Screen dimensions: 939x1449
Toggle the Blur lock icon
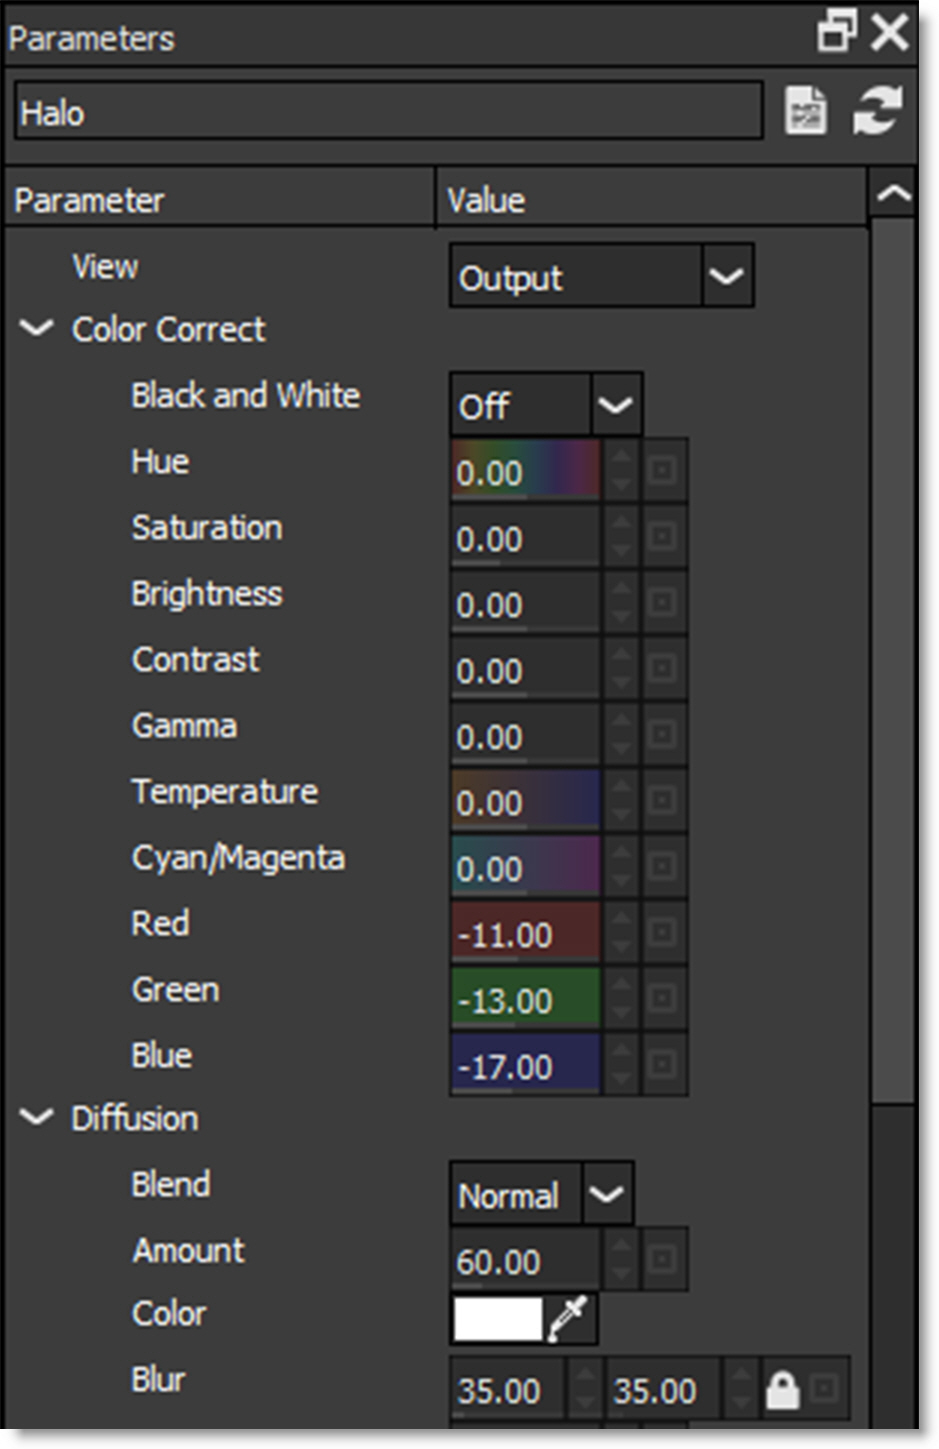pyautogui.click(x=782, y=1389)
